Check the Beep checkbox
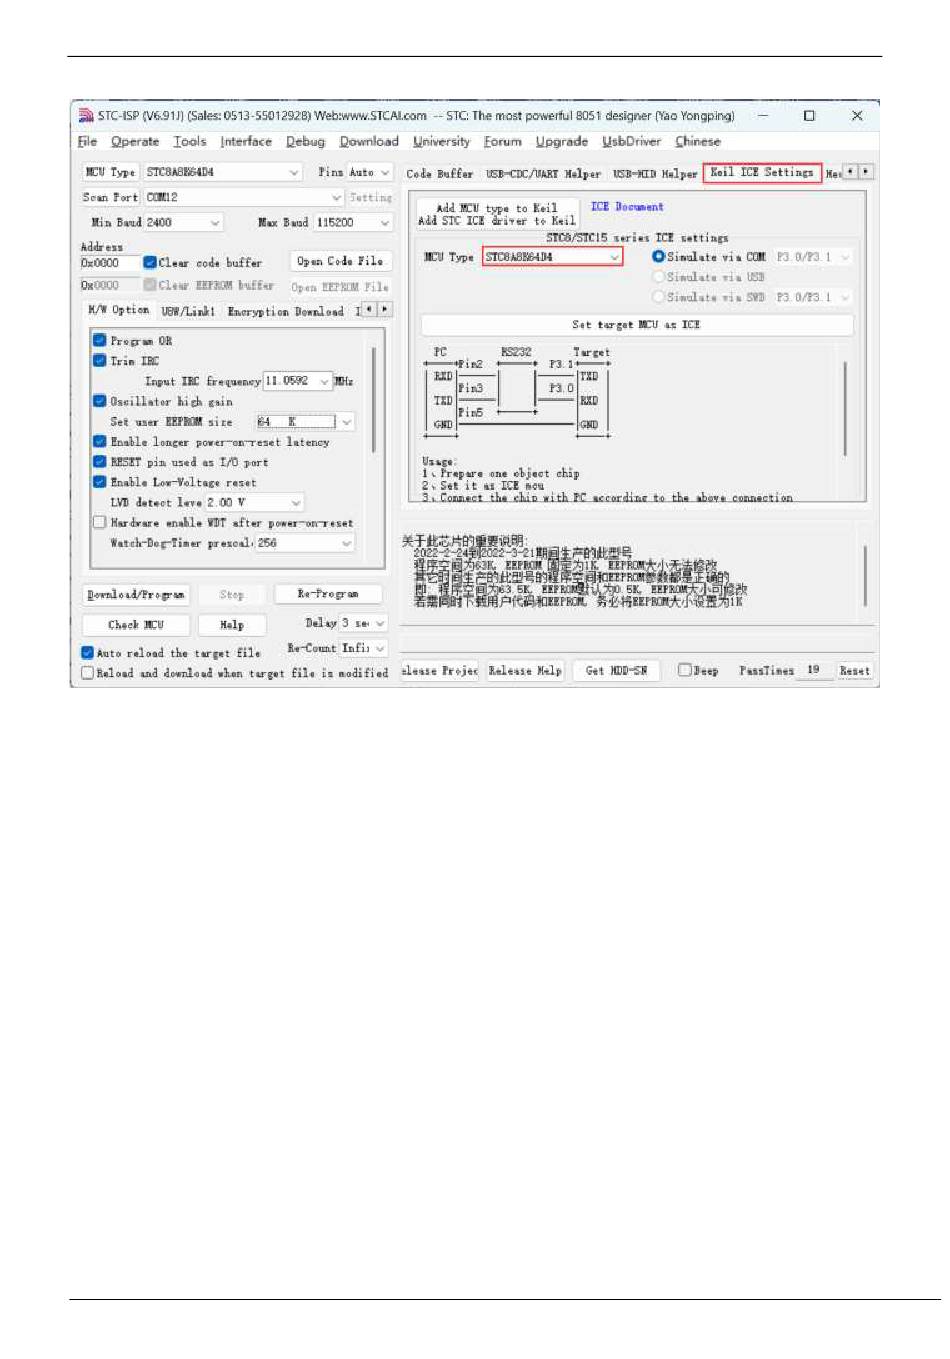 click(685, 670)
